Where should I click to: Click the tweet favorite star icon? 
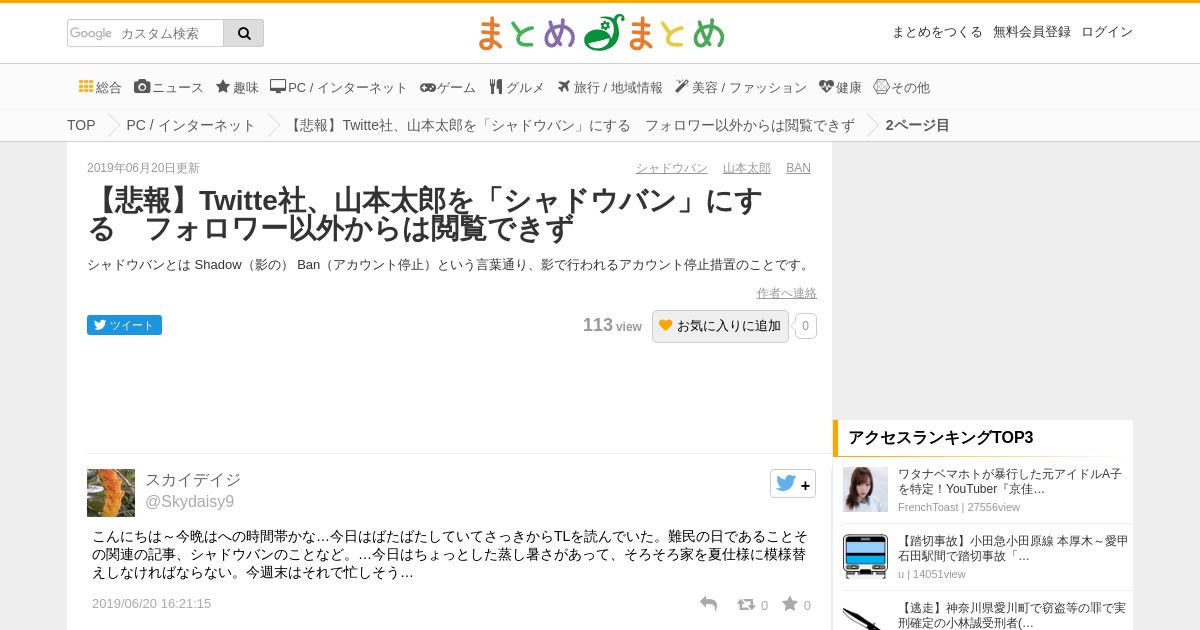coord(790,604)
